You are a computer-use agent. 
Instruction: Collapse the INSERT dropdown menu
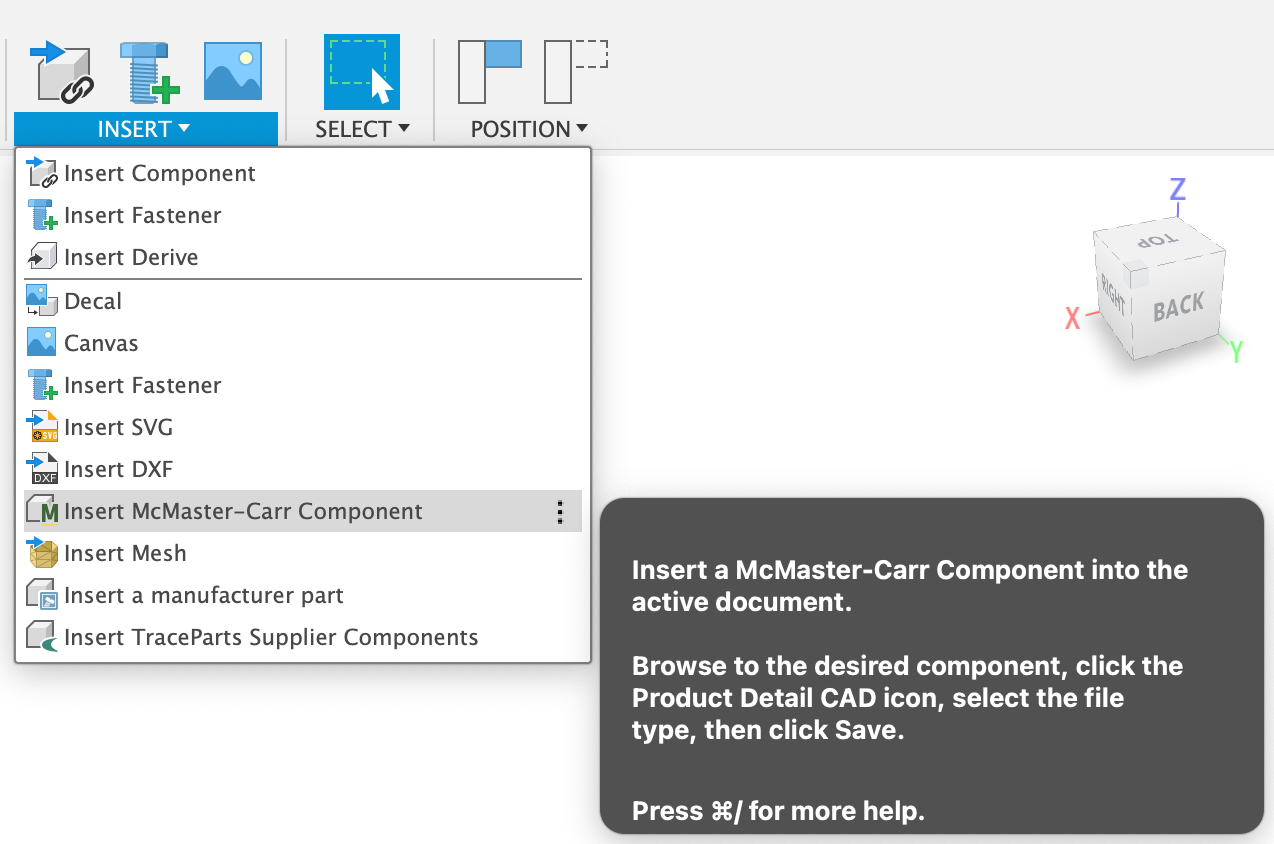pyautogui.click(x=145, y=129)
